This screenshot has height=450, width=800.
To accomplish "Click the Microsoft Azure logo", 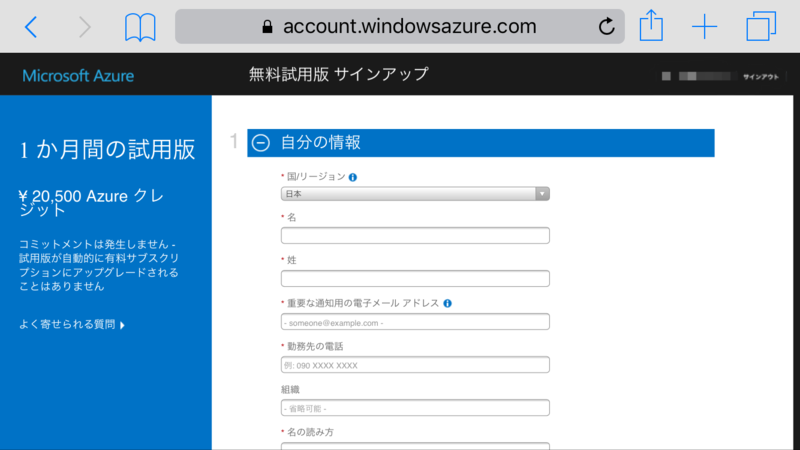I will tap(78, 76).
